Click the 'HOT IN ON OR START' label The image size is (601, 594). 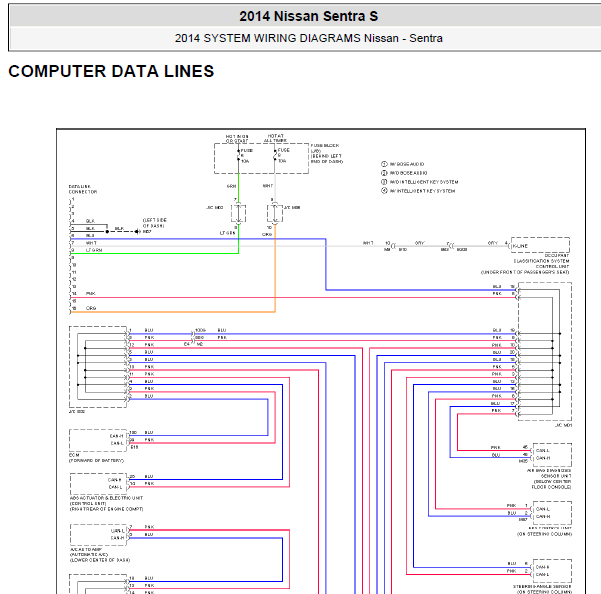(236, 139)
